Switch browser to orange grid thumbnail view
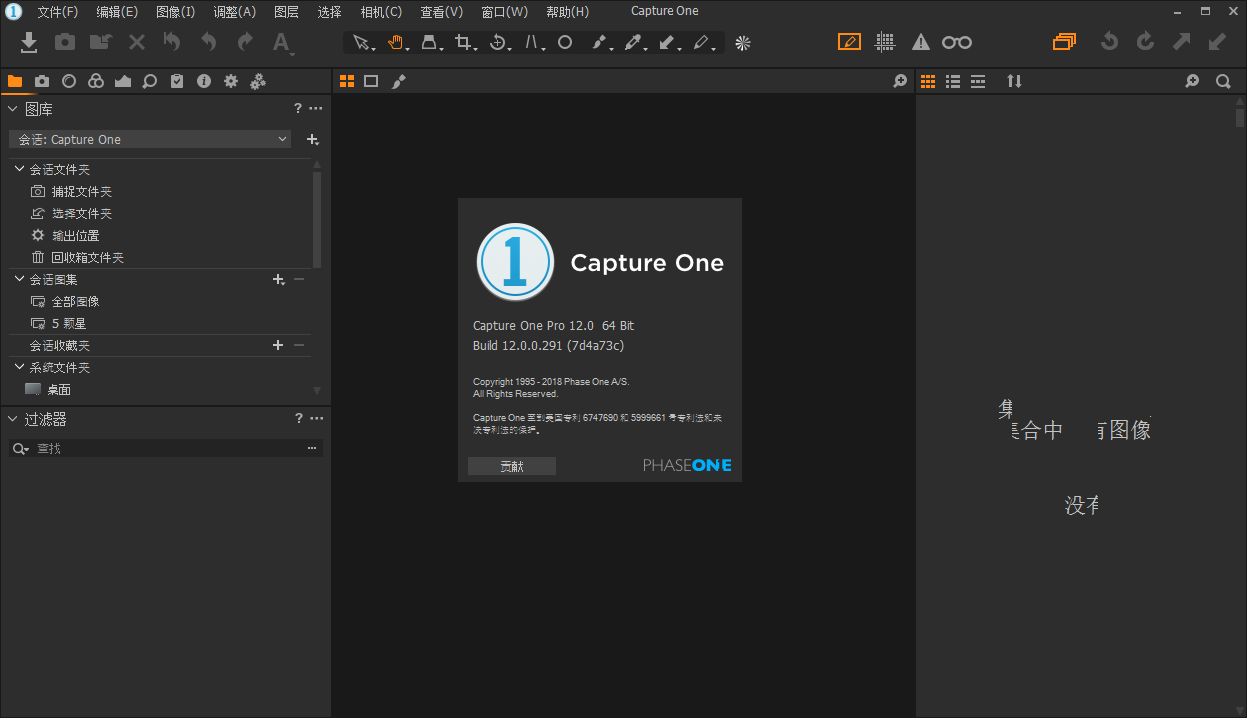 coord(928,81)
